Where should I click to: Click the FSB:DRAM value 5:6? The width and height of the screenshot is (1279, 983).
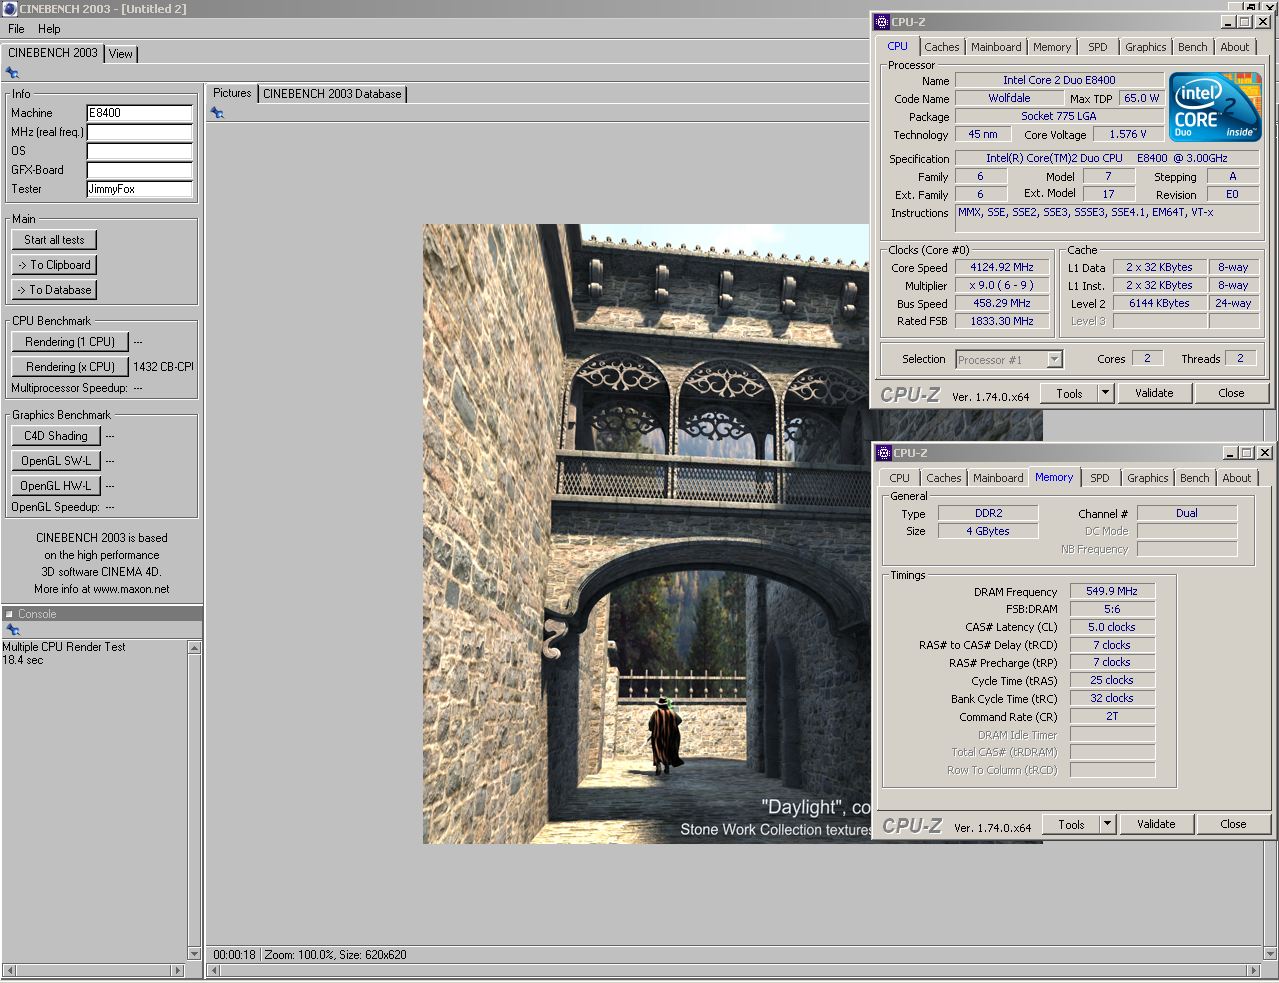(x=1112, y=609)
